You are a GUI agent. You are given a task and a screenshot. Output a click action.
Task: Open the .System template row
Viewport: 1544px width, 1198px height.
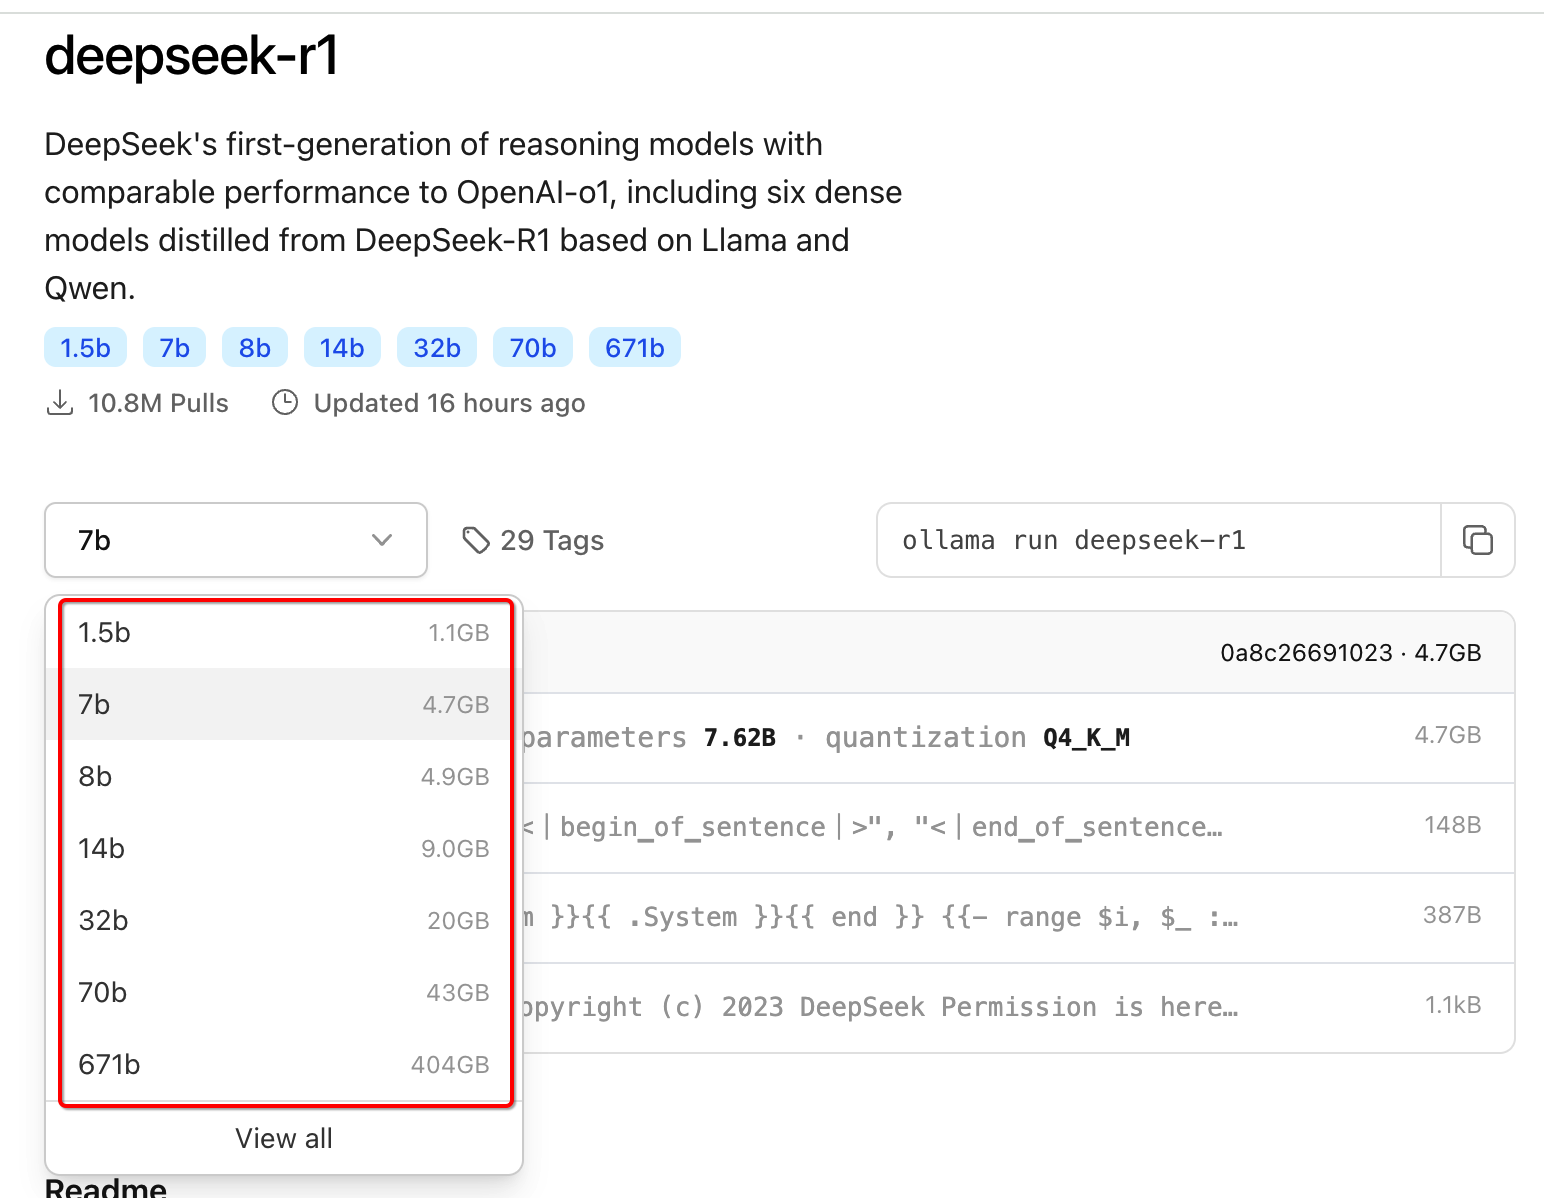point(1018,918)
